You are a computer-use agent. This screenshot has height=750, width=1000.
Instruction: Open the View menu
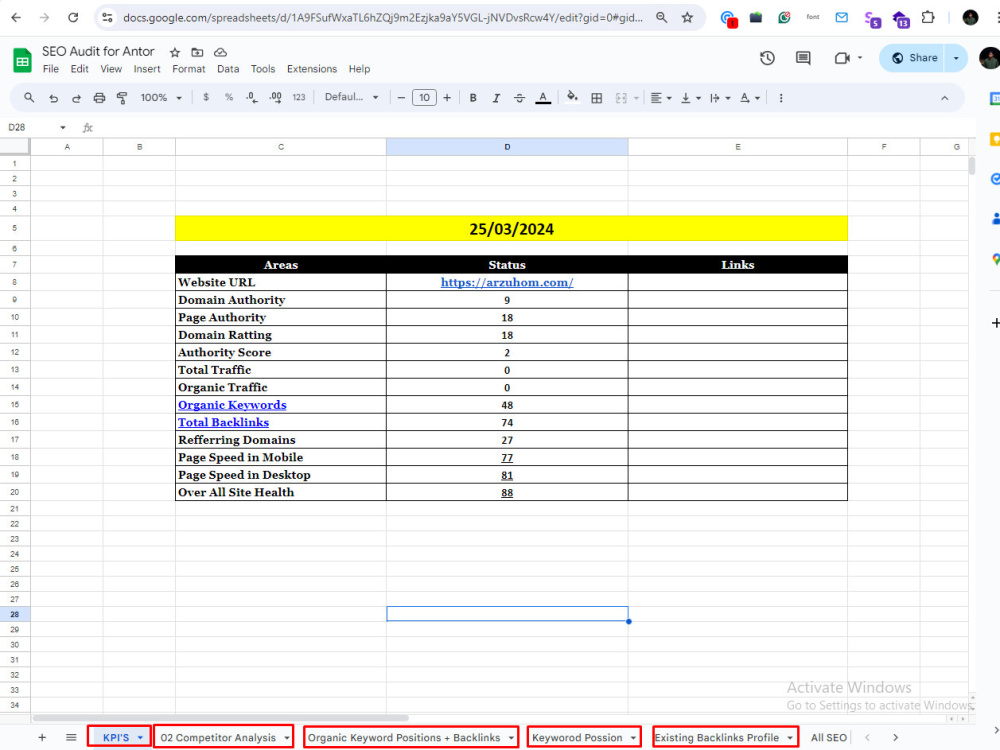coord(111,69)
